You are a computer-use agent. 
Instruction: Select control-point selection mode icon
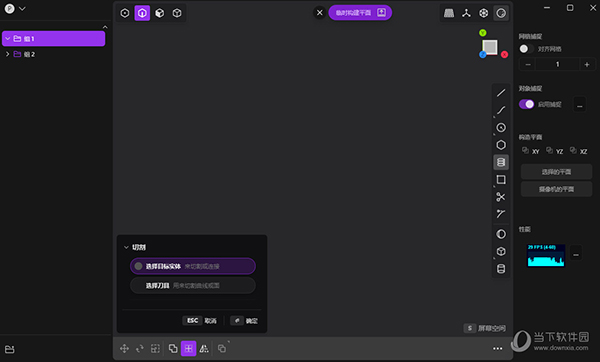(x=125, y=13)
